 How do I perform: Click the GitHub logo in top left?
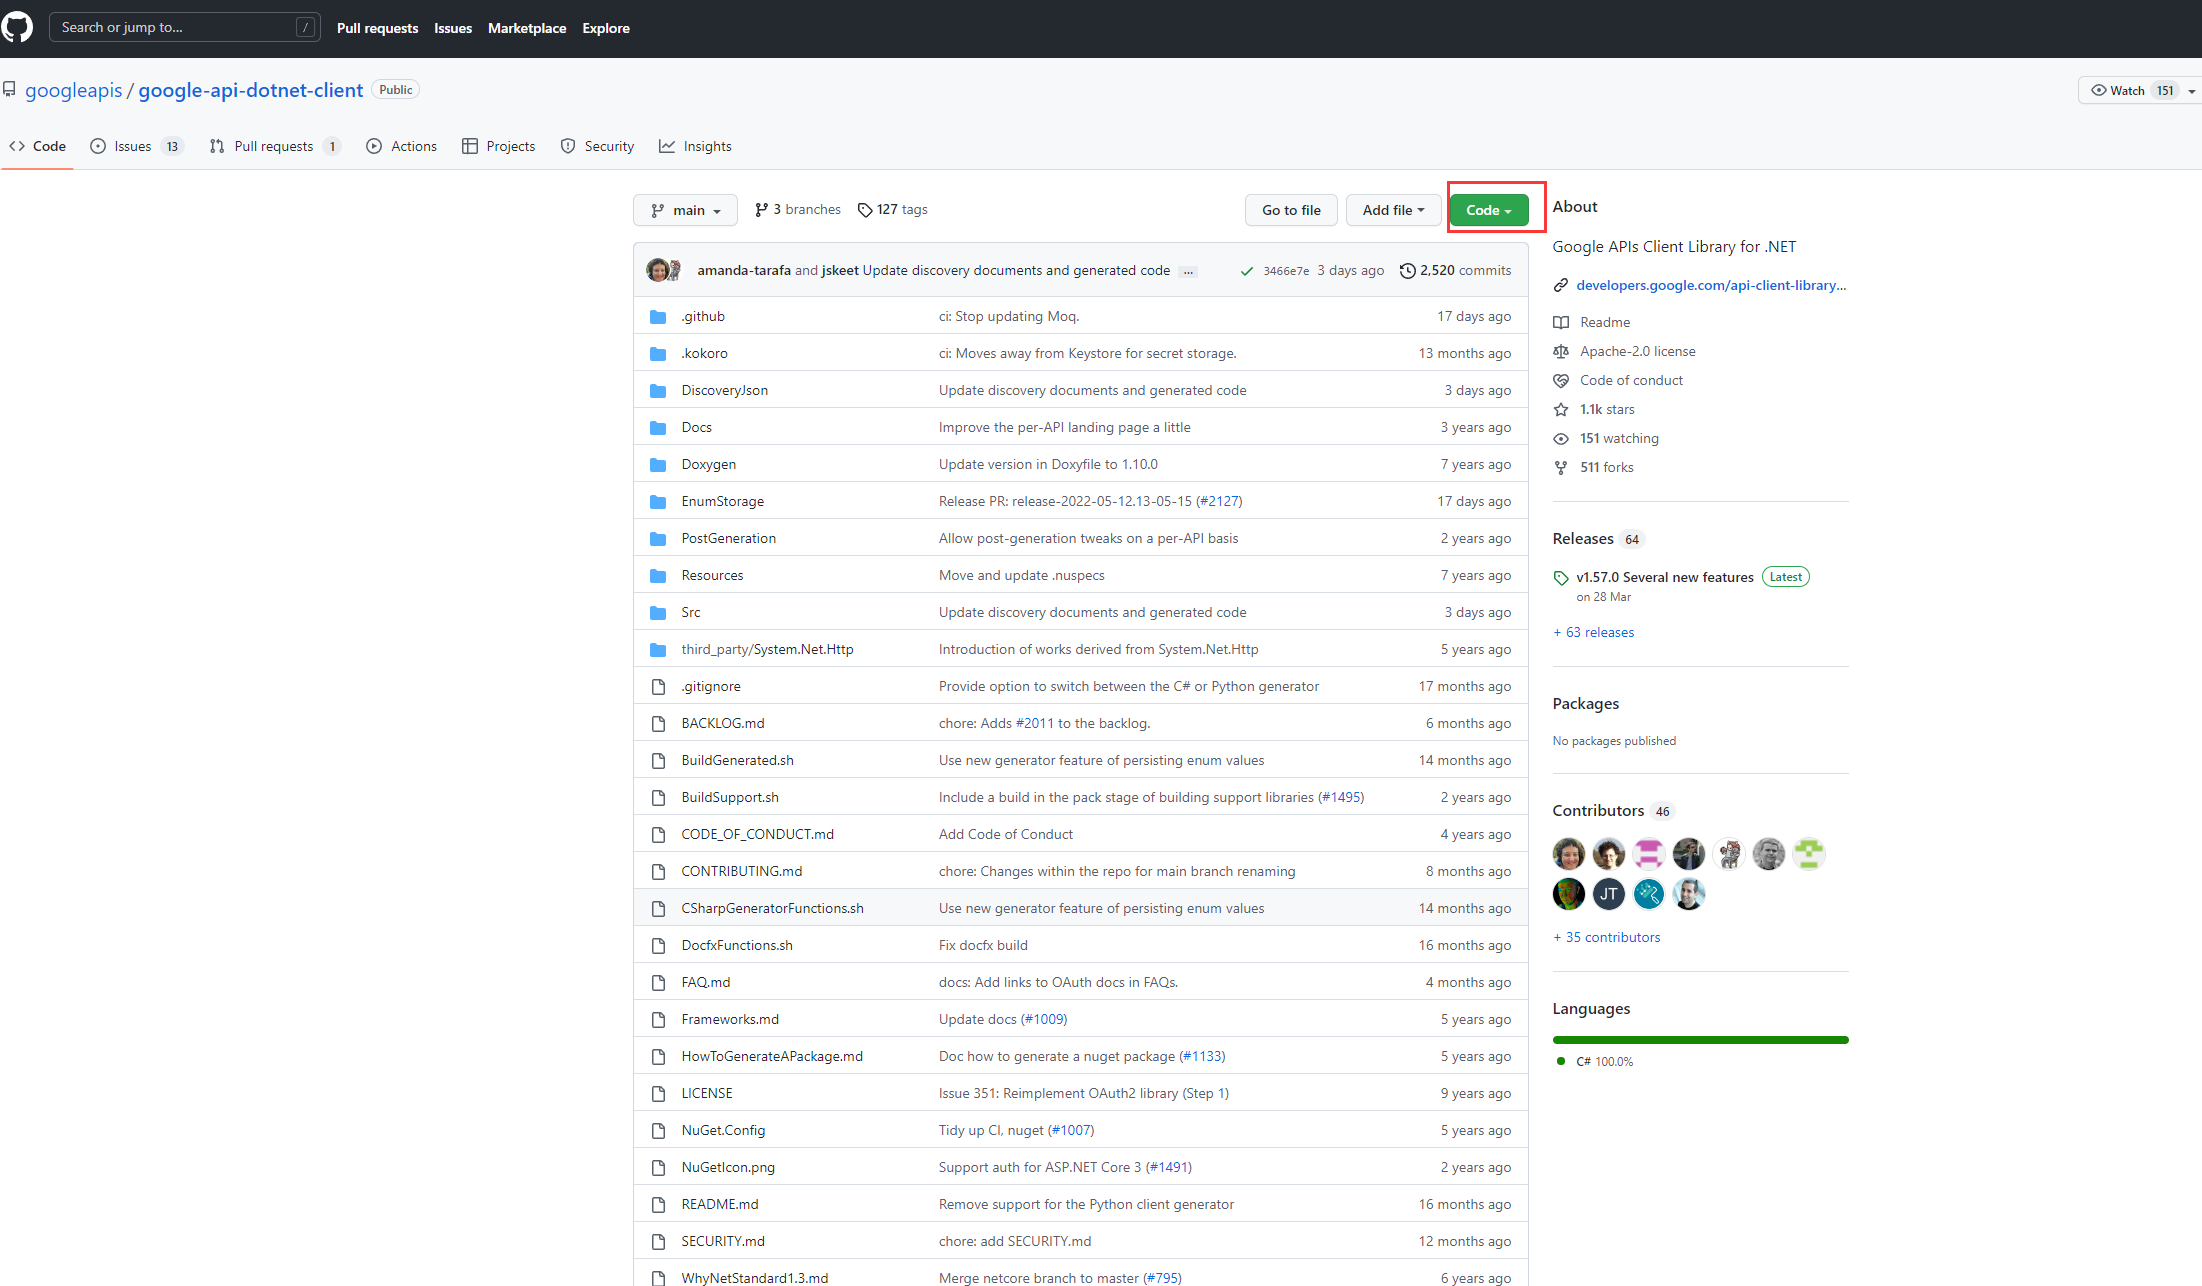click(17, 27)
